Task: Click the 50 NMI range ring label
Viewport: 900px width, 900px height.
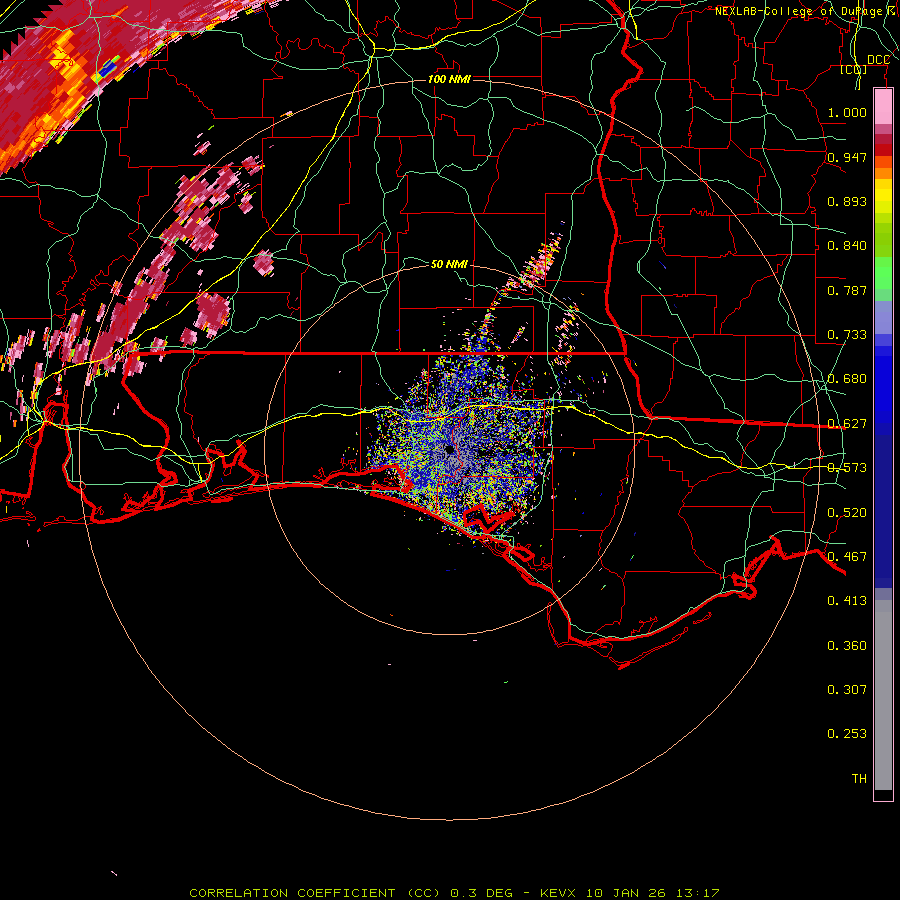Action: (x=449, y=264)
